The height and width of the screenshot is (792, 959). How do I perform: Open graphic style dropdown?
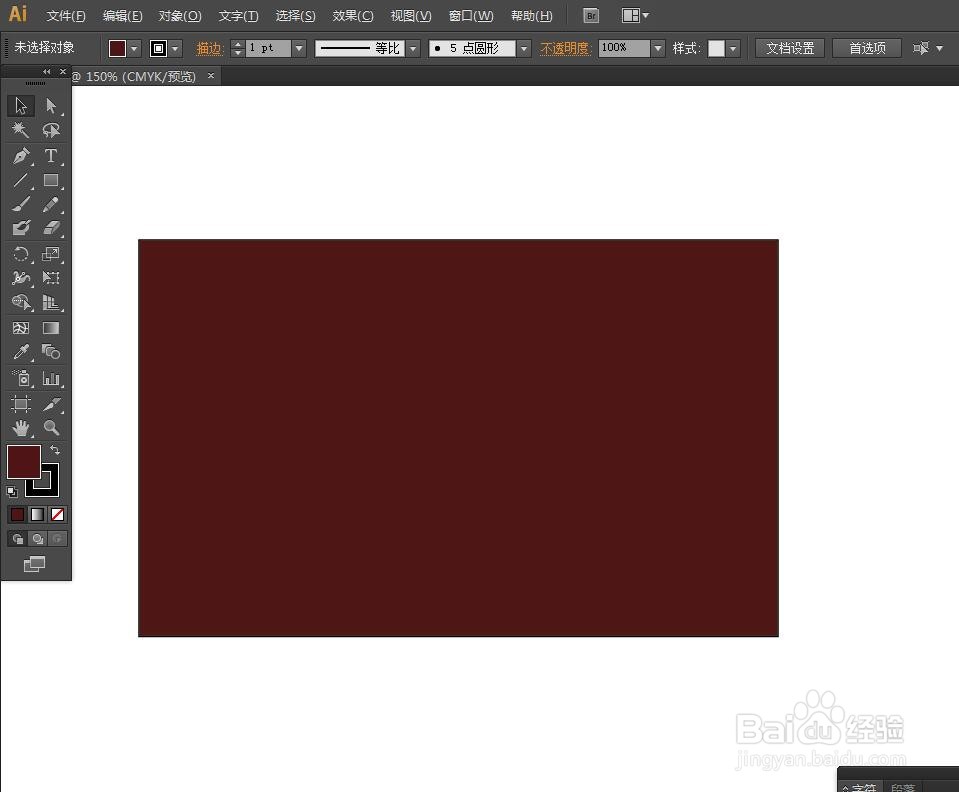[733, 48]
